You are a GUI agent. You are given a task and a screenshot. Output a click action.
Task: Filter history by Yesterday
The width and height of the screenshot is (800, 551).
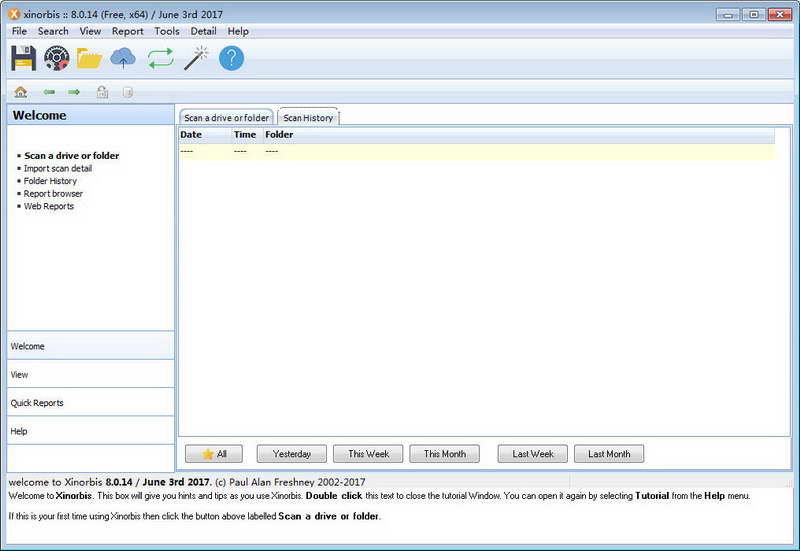tap(291, 454)
